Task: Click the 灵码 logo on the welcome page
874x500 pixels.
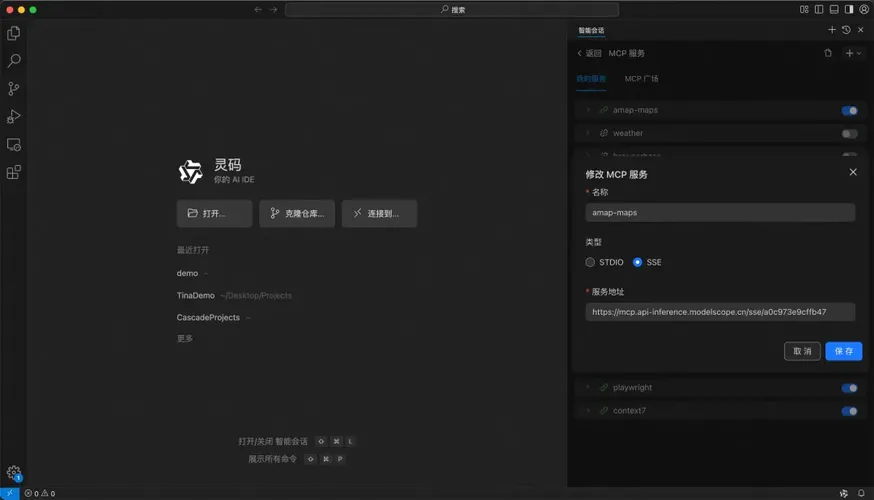Action: (190, 171)
